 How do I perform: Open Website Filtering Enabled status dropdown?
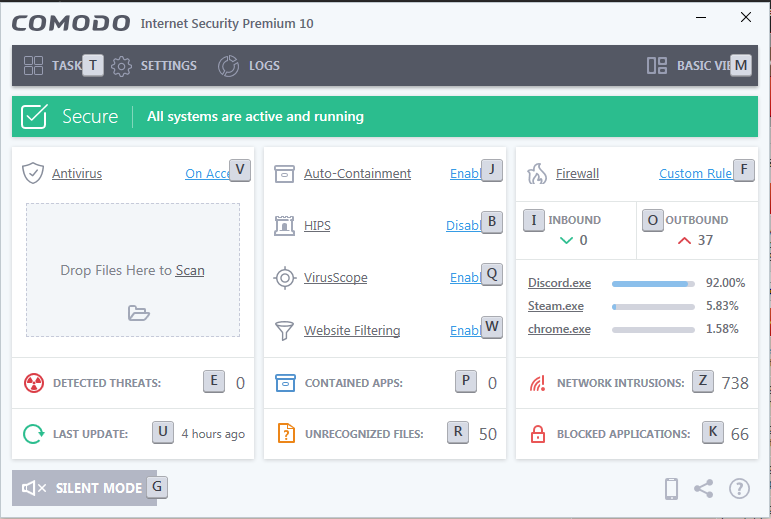tap(465, 331)
